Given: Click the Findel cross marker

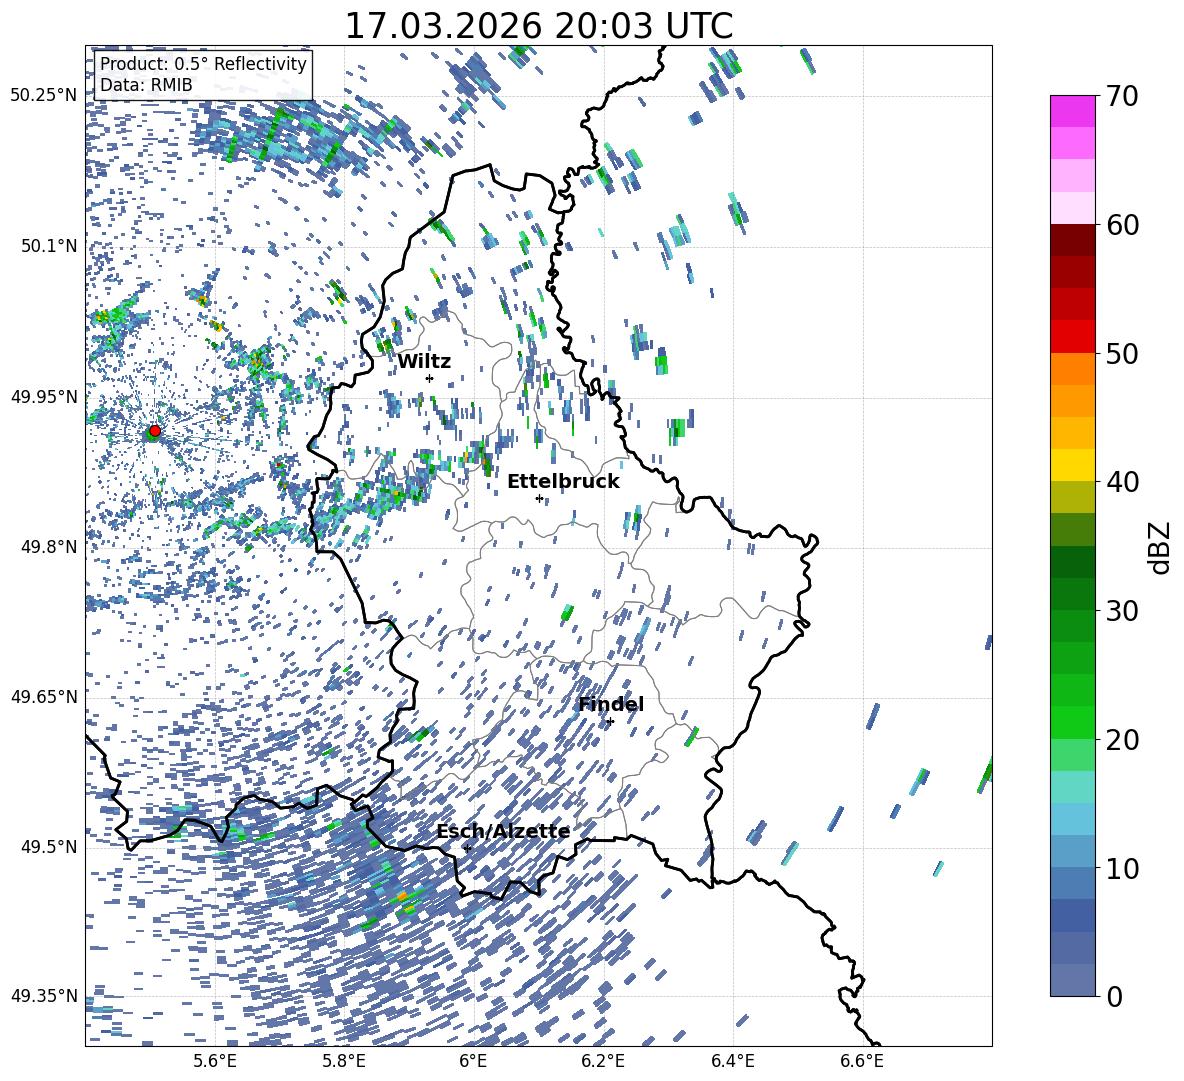Looking at the screenshot, I should 610,721.
